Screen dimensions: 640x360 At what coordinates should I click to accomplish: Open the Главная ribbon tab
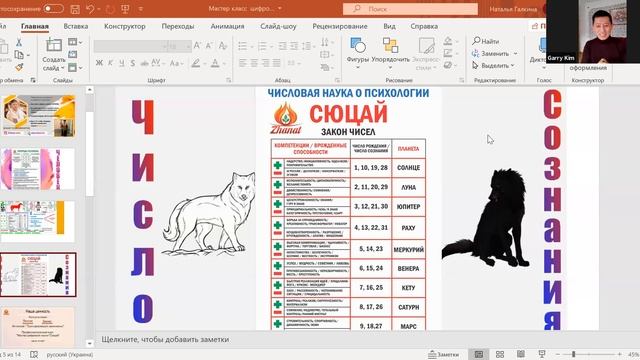(35, 26)
